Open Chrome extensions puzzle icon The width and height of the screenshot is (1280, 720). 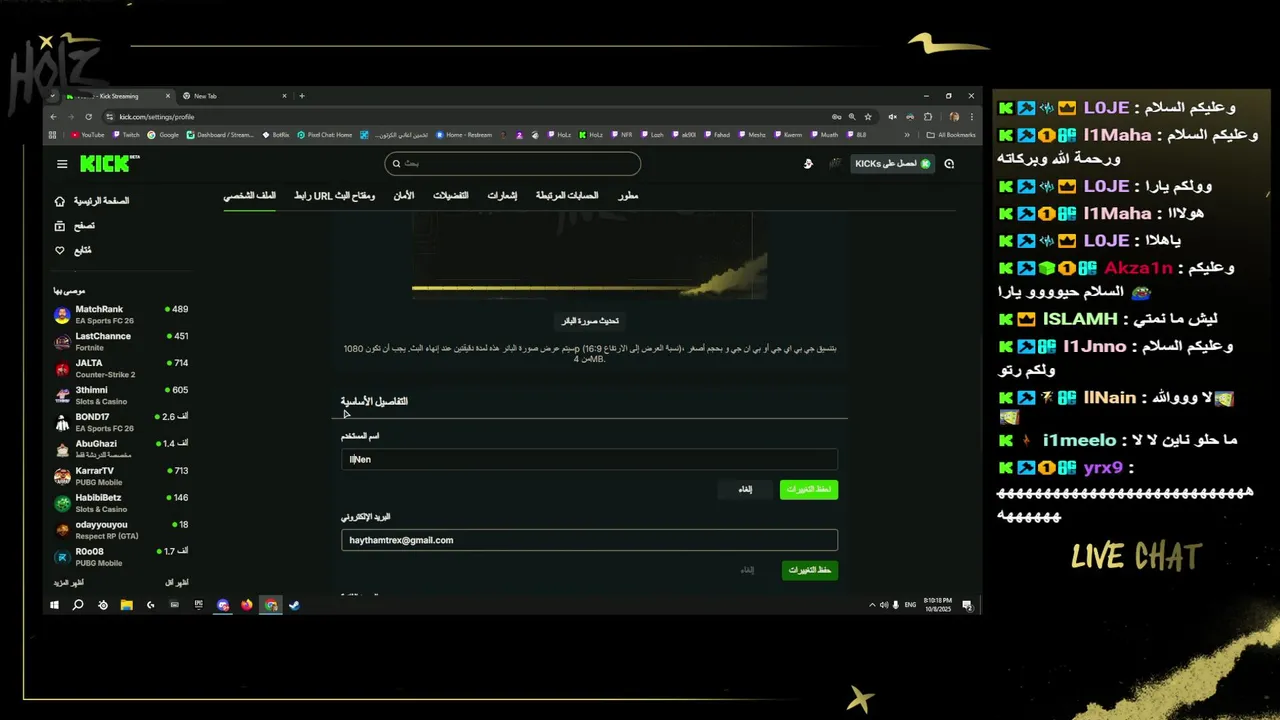[928, 117]
